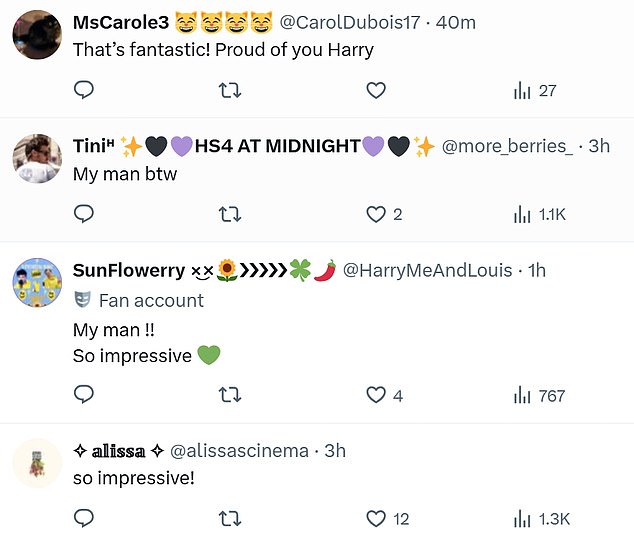Repost the "My man btw" tweet

229,214
